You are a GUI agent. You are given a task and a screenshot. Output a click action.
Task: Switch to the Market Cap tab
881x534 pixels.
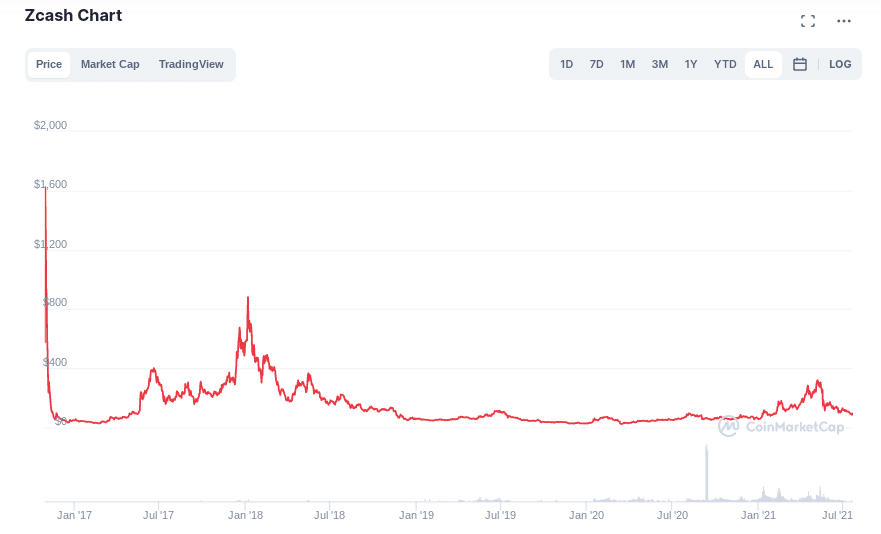(x=110, y=64)
